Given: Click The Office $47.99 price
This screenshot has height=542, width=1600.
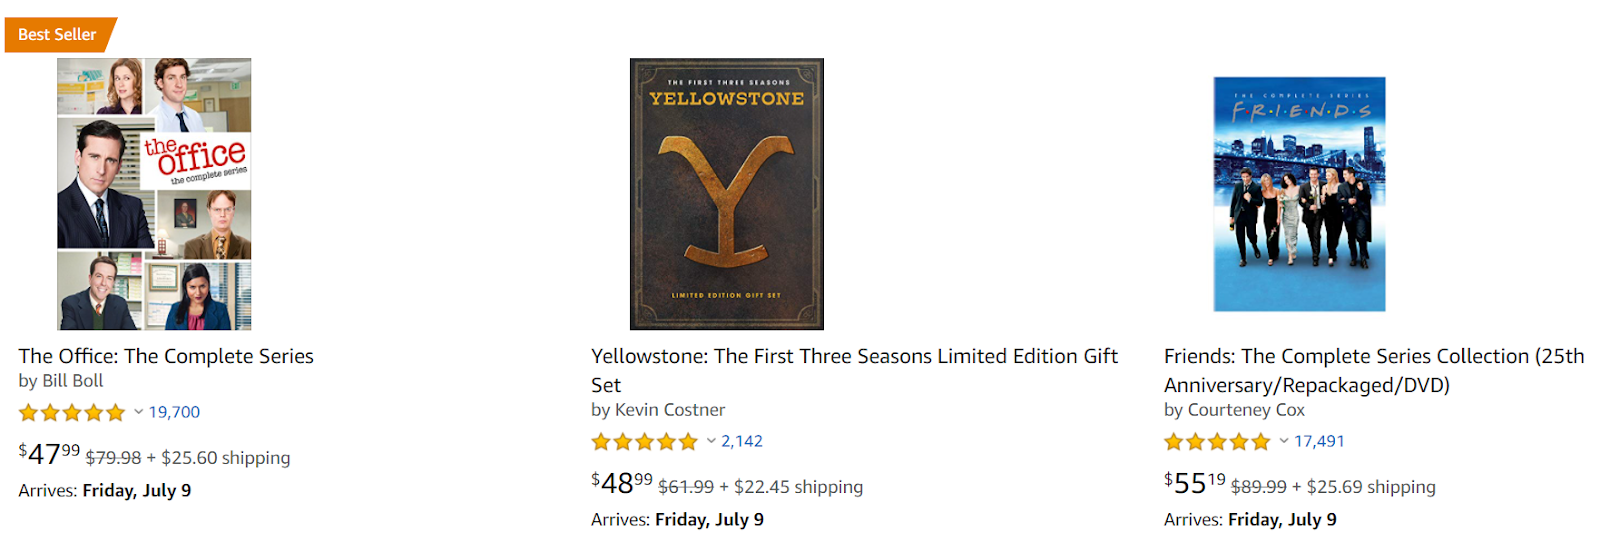Looking at the screenshot, I should pos(49,455).
